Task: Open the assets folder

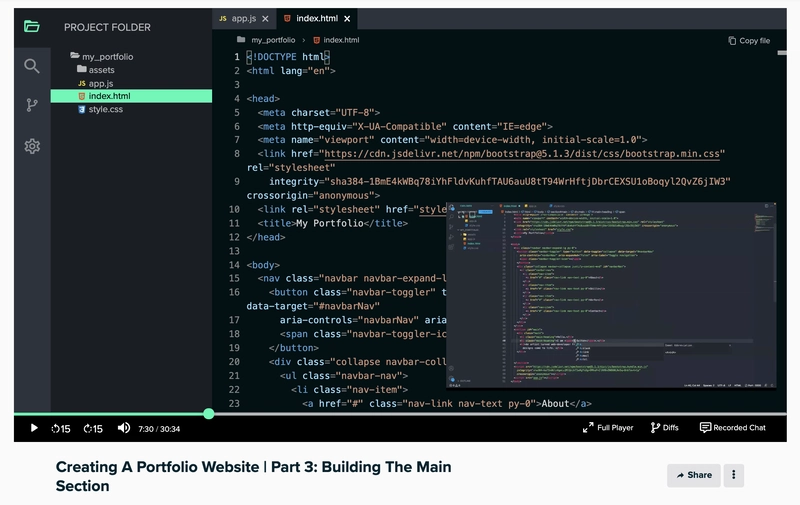Action: 95,69
